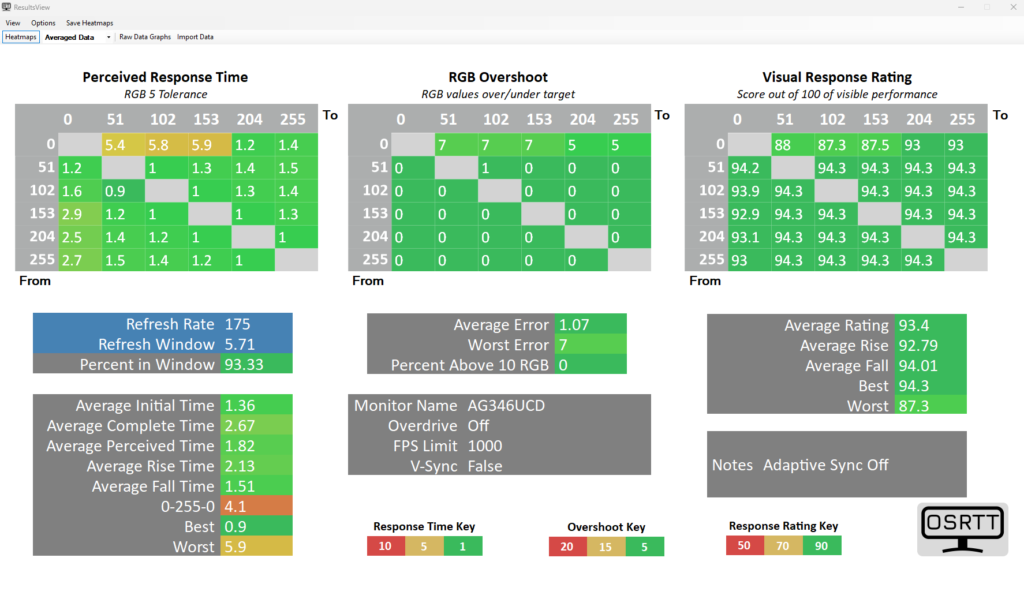Open the Save Heatmaps menu
This screenshot has width=1024, height=599.
[90, 22]
